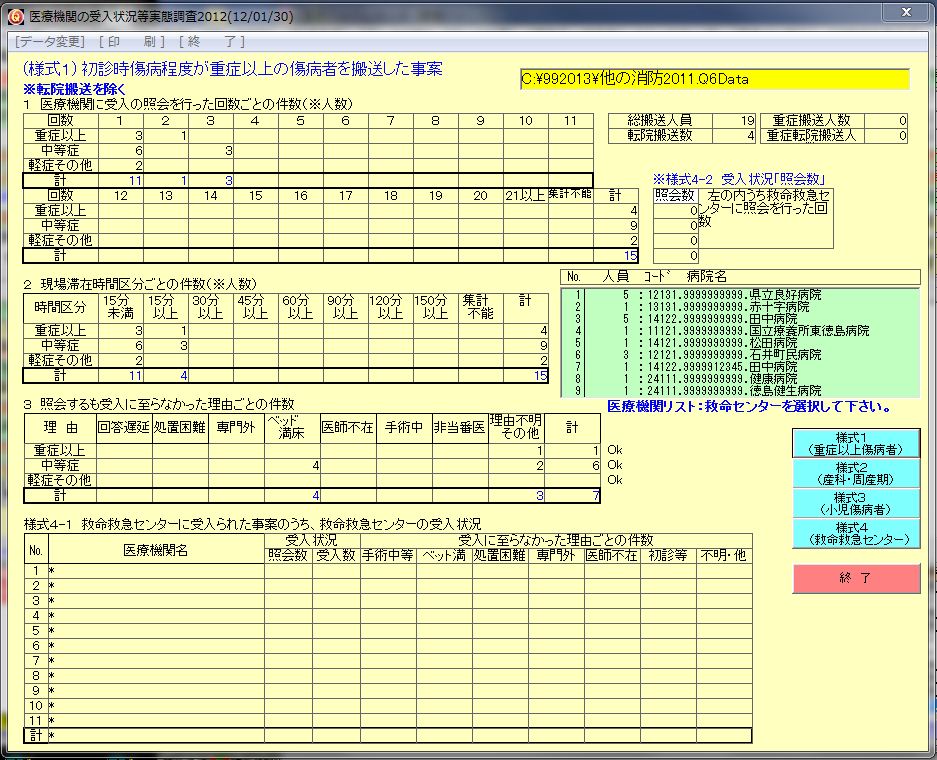Show 様式3 (小児傷病者) form
The image size is (937, 760).
tap(855, 503)
